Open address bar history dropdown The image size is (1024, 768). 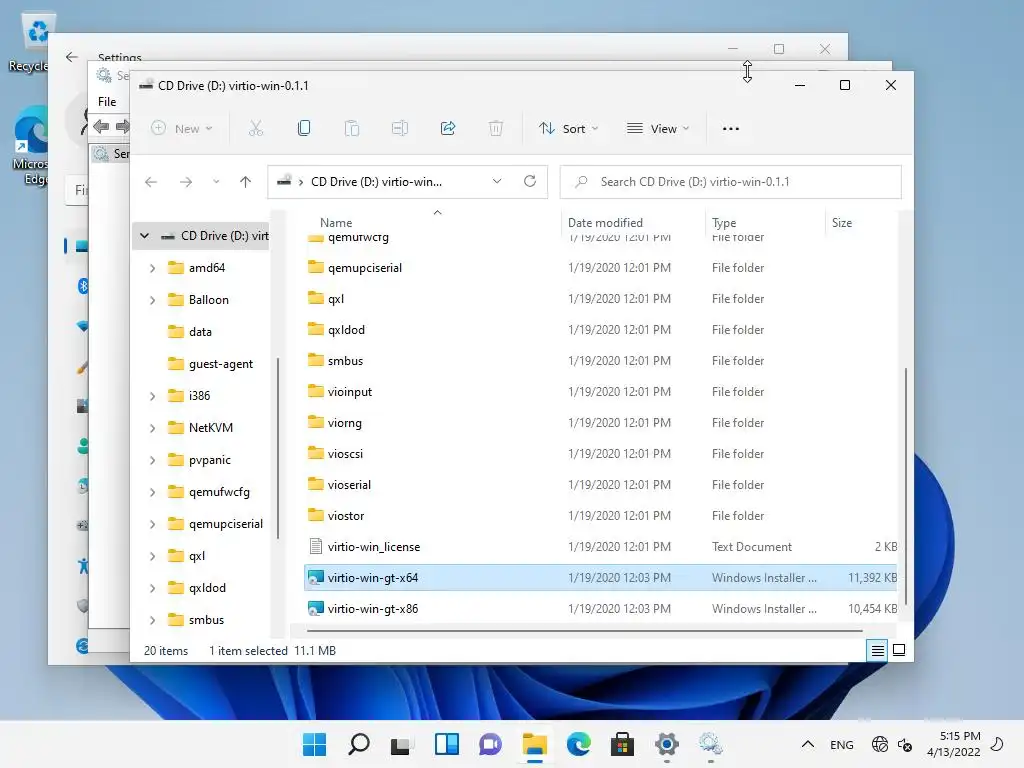click(x=497, y=182)
